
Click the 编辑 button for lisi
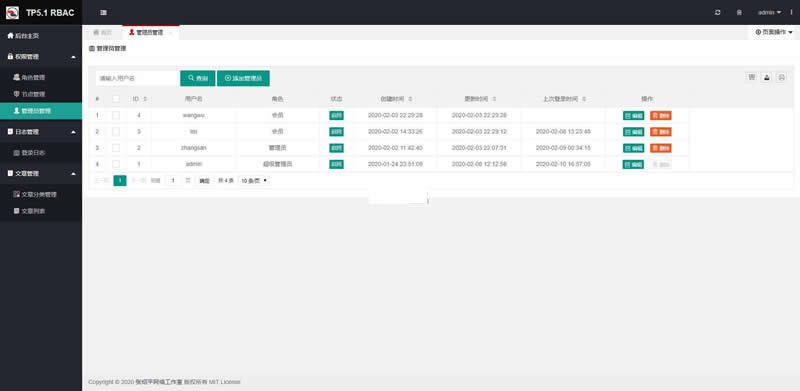point(634,132)
